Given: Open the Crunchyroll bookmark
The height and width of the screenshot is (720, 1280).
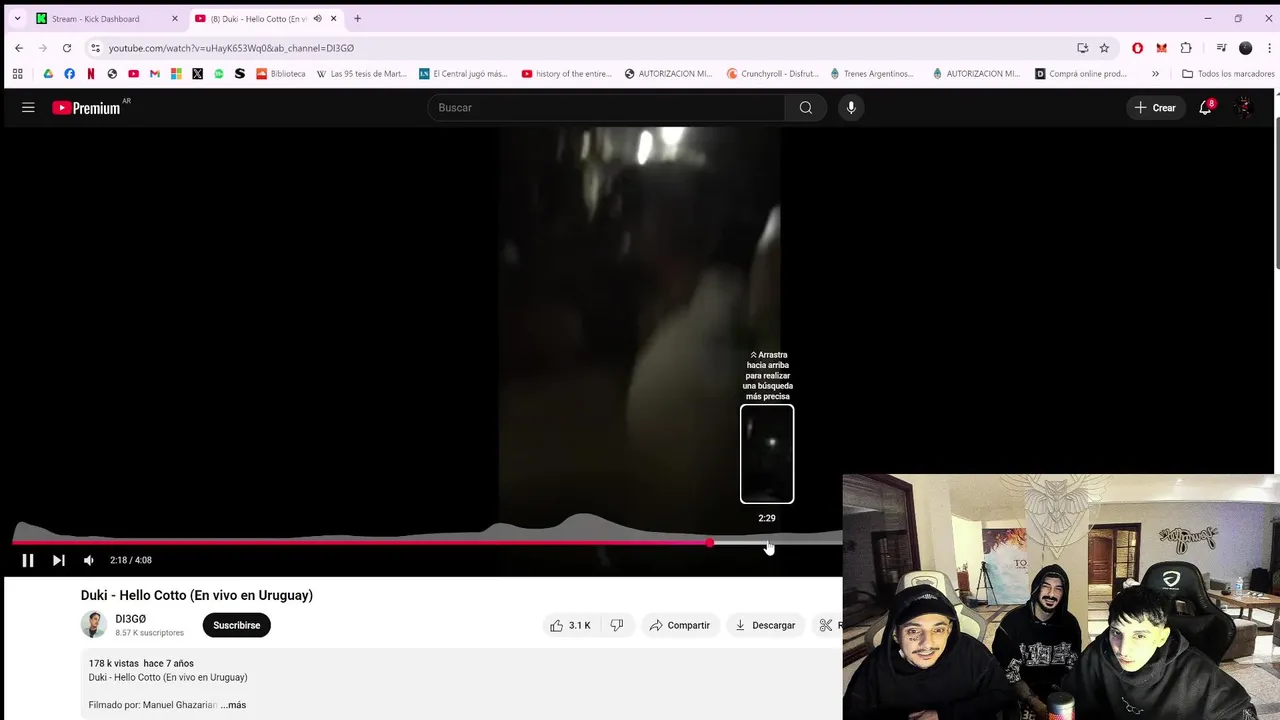Looking at the screenshot, I should click(x=773, y=73).
